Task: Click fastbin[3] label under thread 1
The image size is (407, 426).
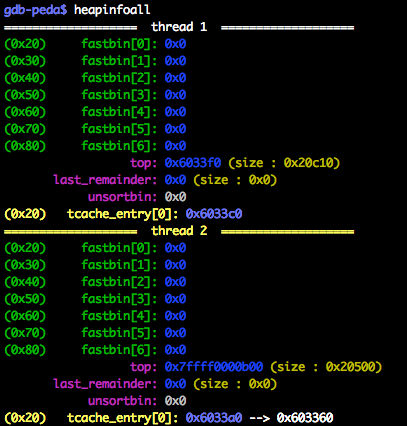Action: point(119,95)
